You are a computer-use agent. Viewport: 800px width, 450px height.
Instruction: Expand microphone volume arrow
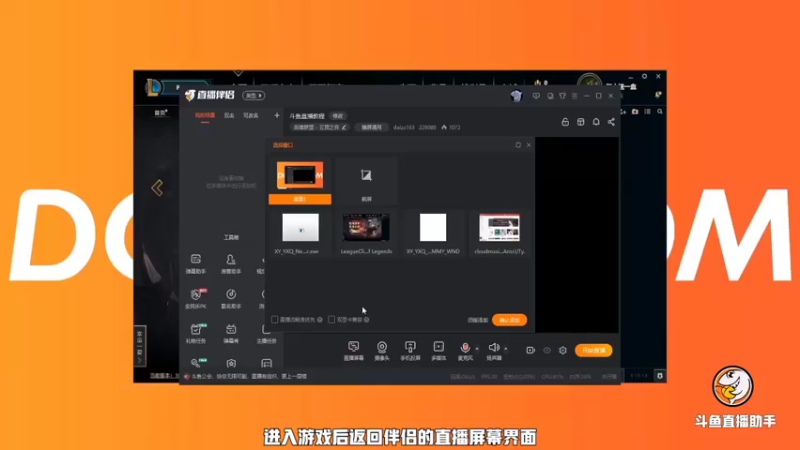477,349
